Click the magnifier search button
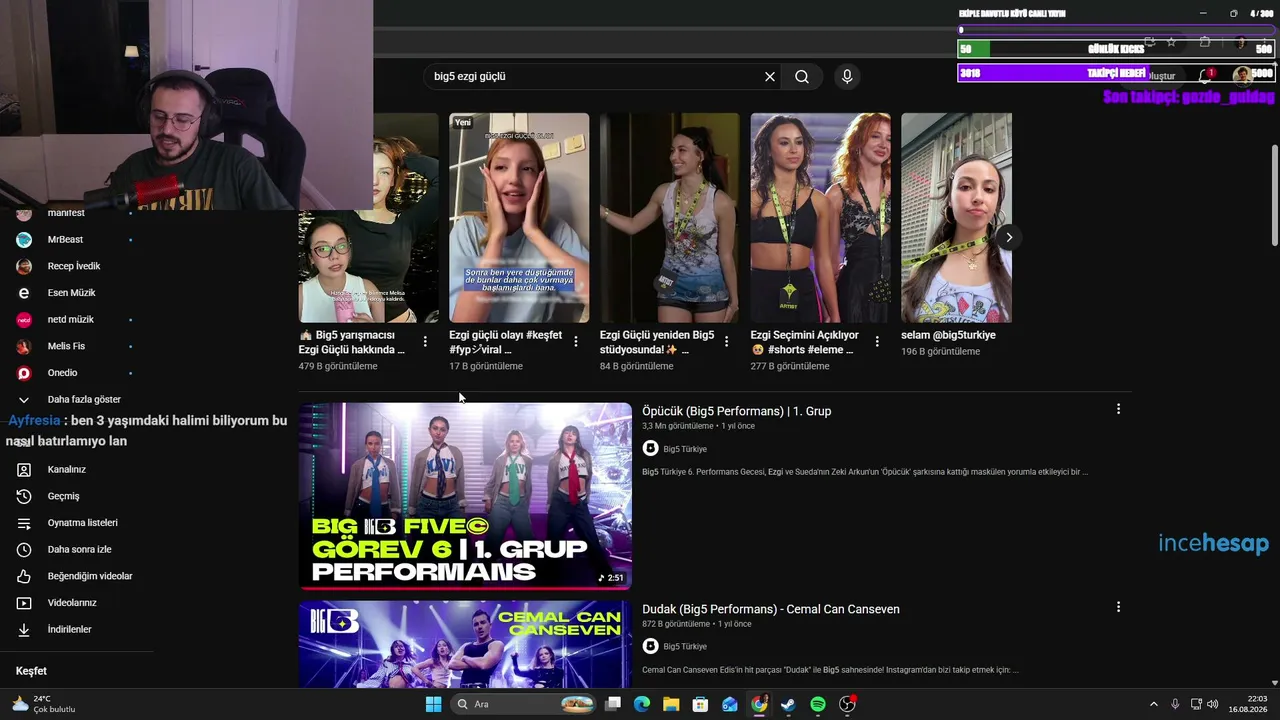Screen dimensions: 1280x720 [x=802, y=77]
